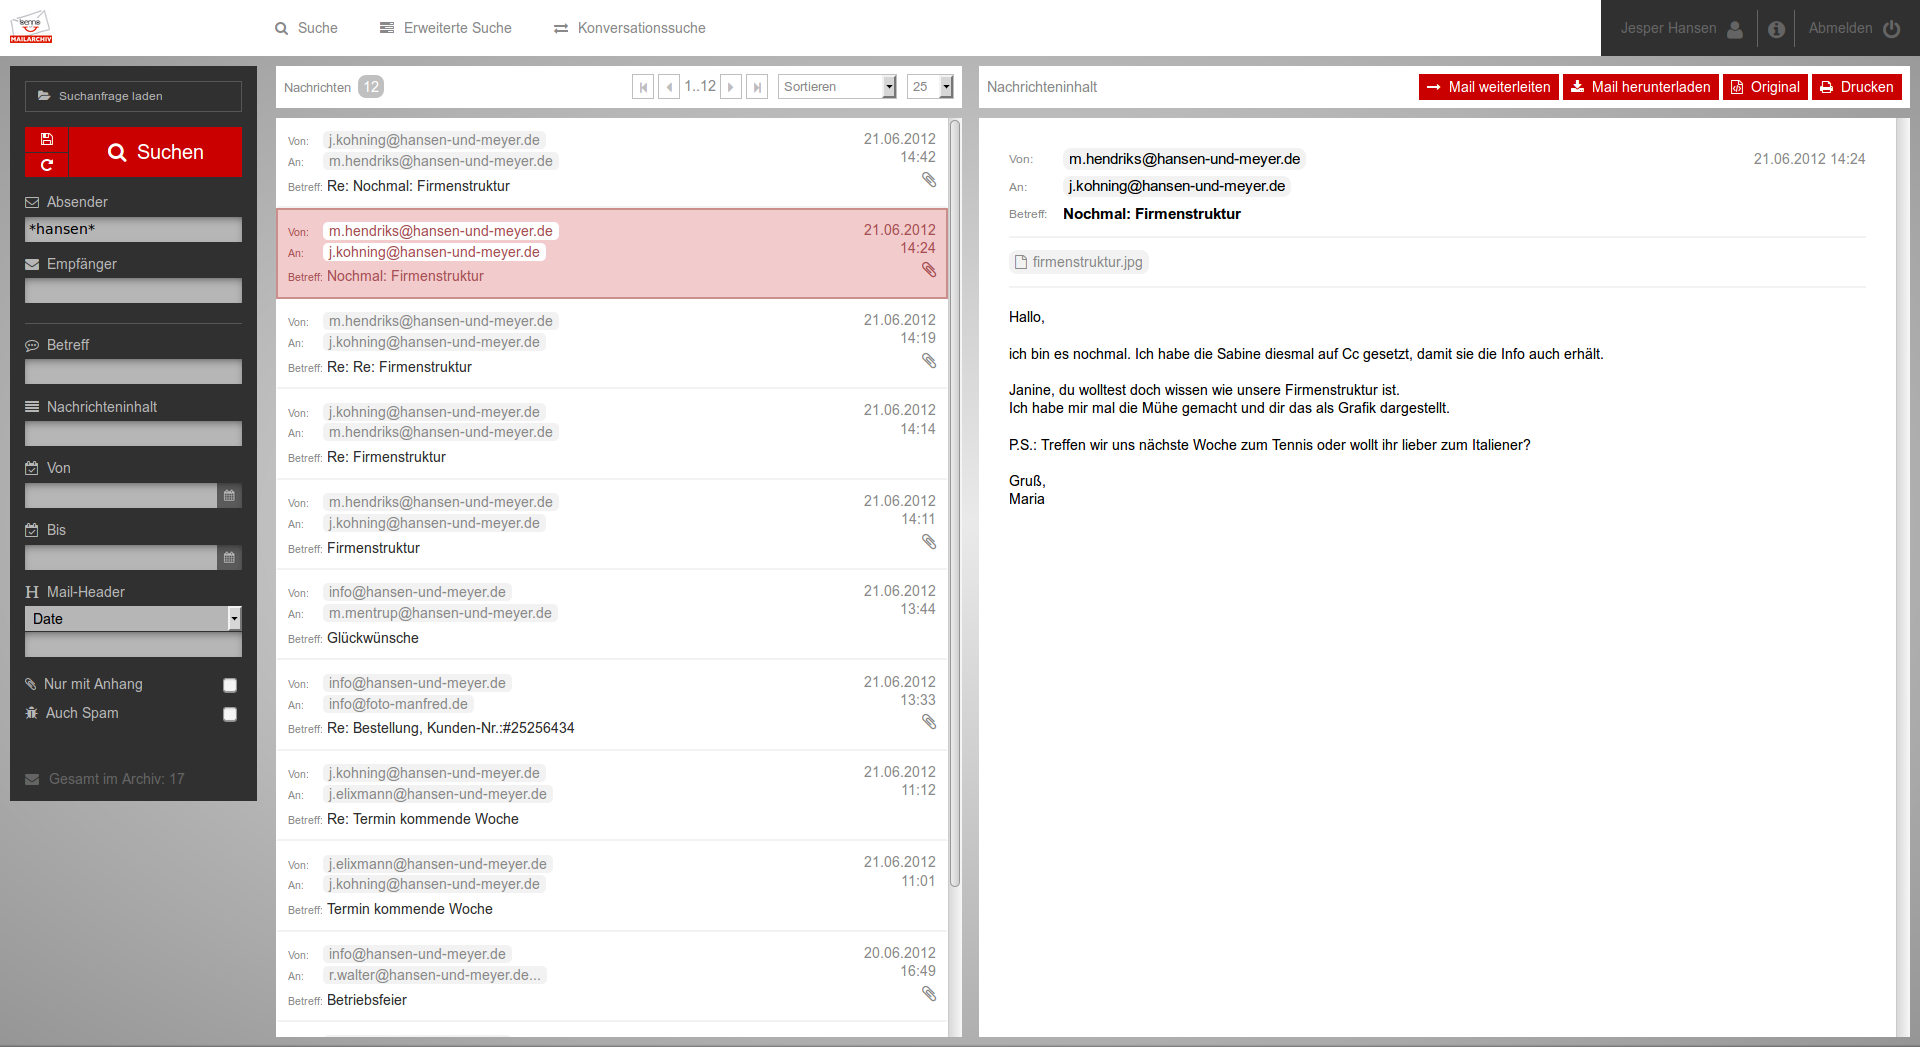Image resolution: width=1920 pixels, height=1047 pixels.
Task: Jump to last page of messages
Action: [757, 87]
